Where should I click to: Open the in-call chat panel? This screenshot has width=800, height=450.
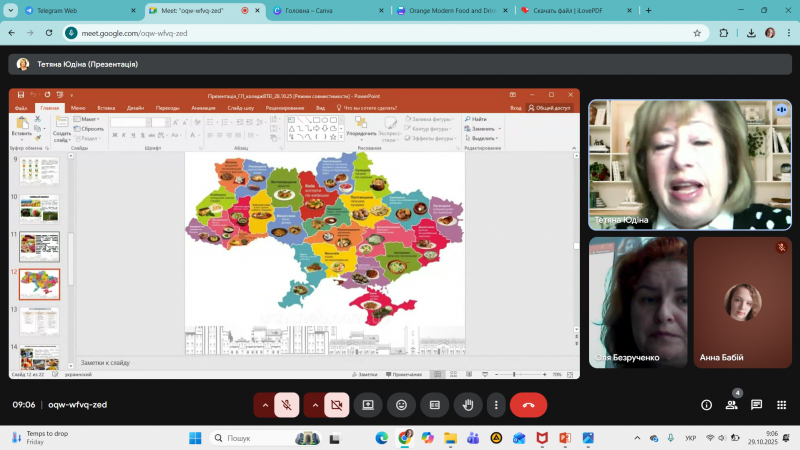(x=756, y=405)
